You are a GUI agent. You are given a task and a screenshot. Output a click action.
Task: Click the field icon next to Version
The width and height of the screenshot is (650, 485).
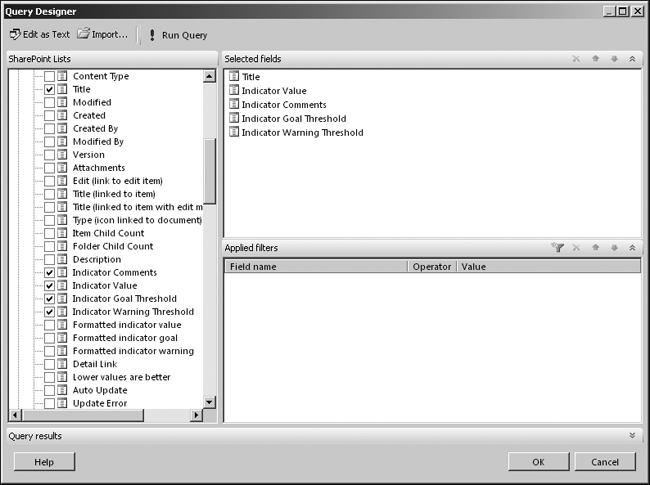coord(62,155)
